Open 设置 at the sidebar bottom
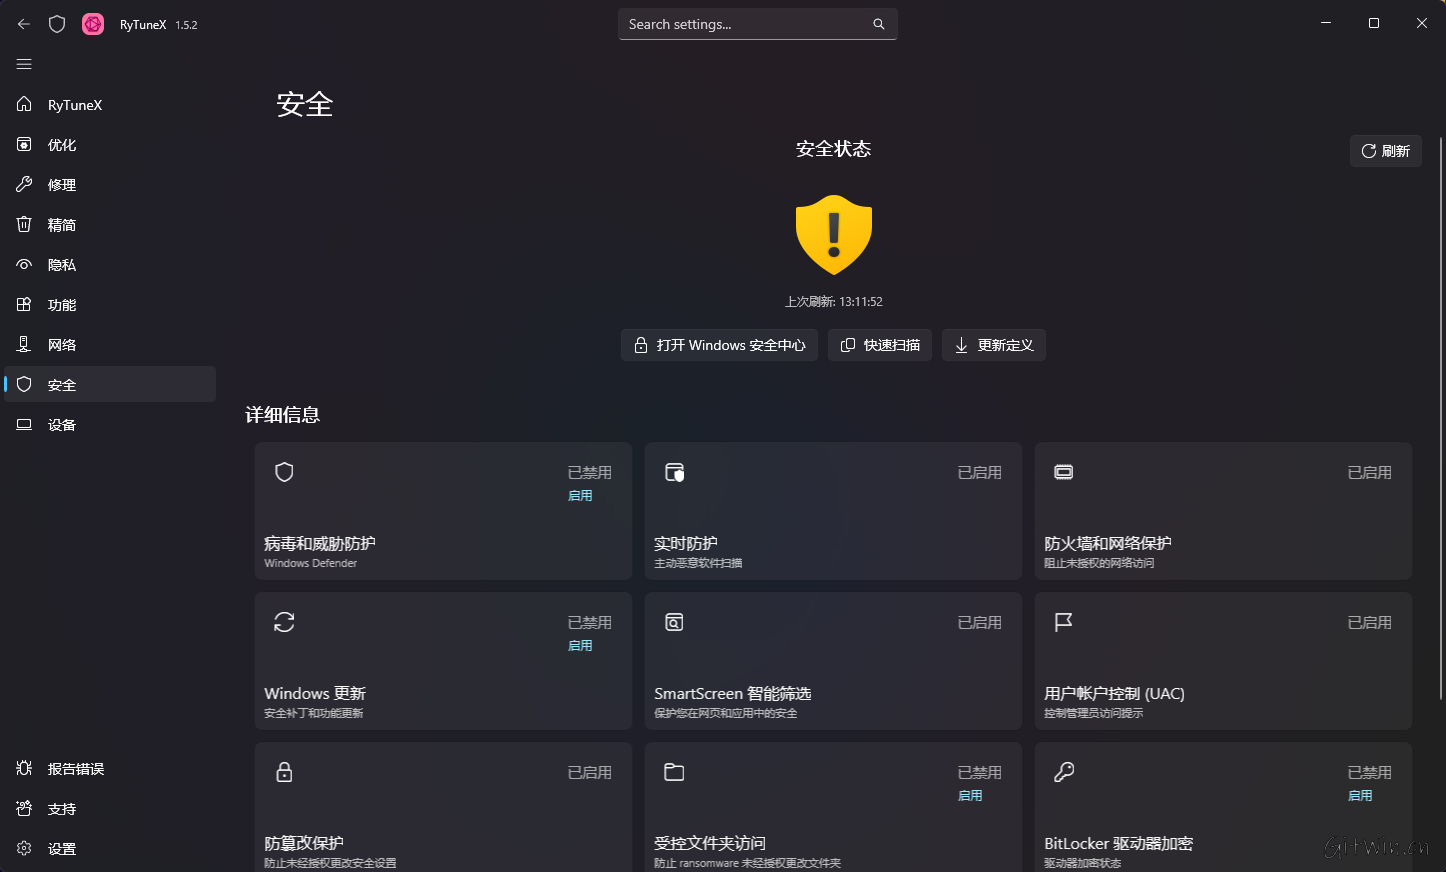1446x872 pixels. [x=62, y=849]
